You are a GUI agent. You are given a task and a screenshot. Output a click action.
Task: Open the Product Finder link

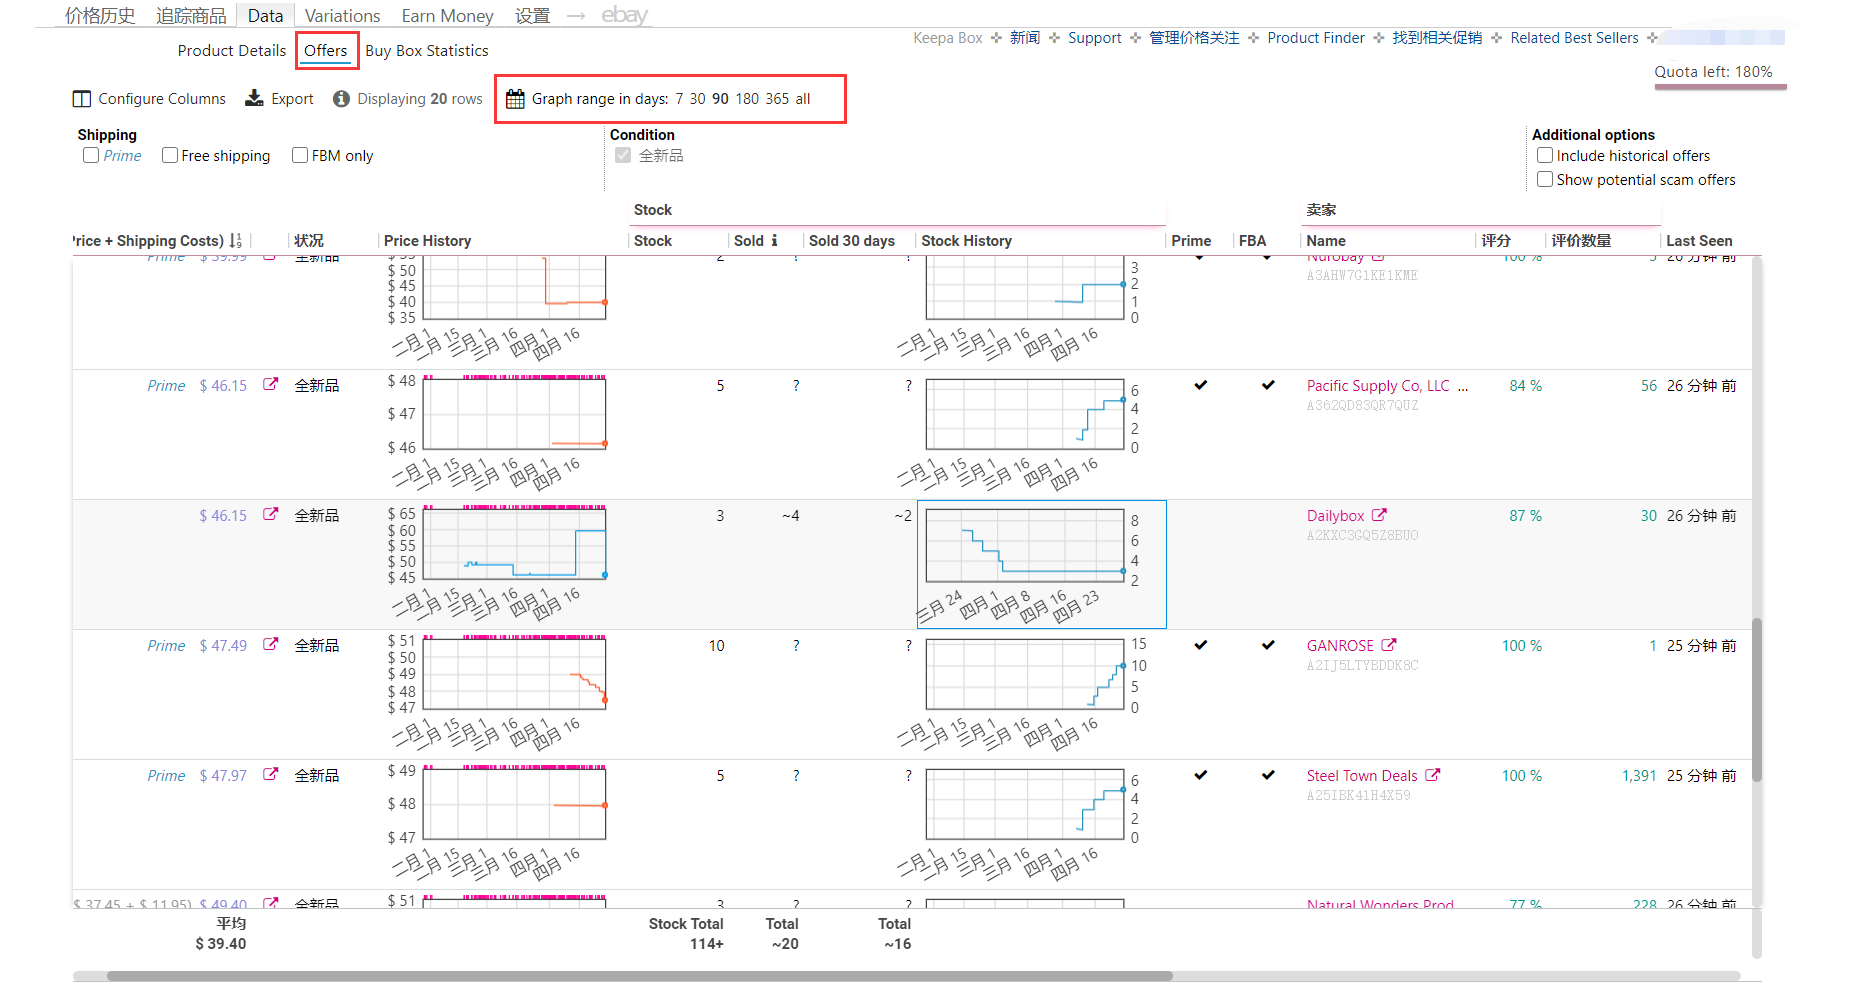click(1315, 38)
